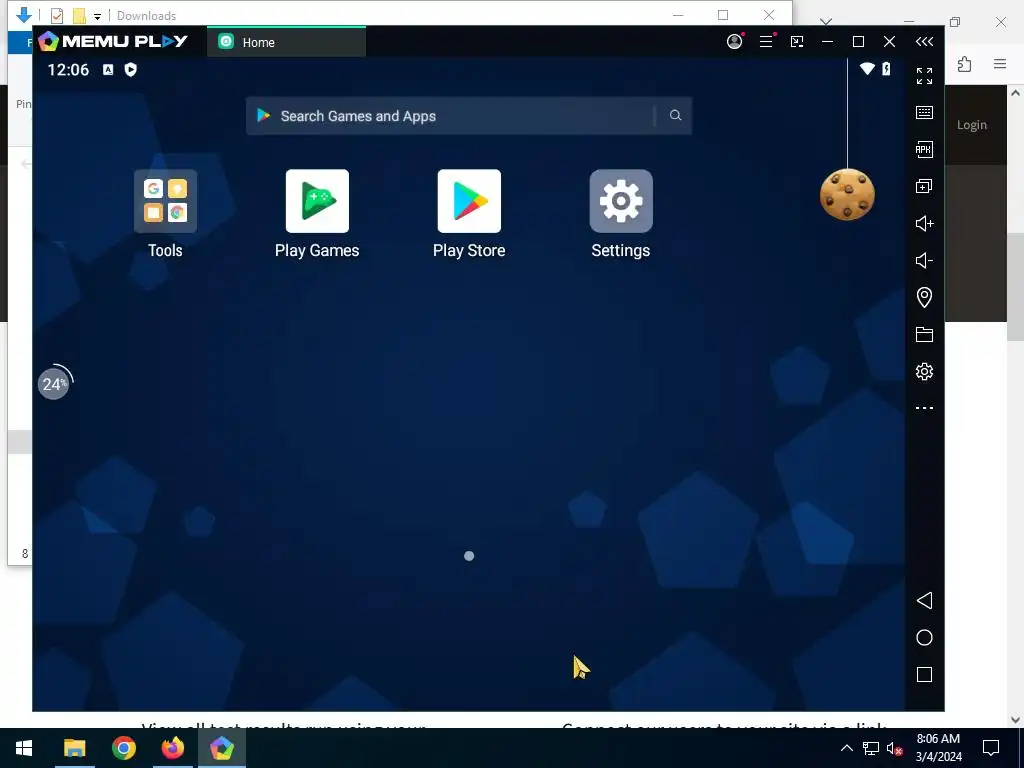Open the browser extensions puzzle icon

pos(965,63)
